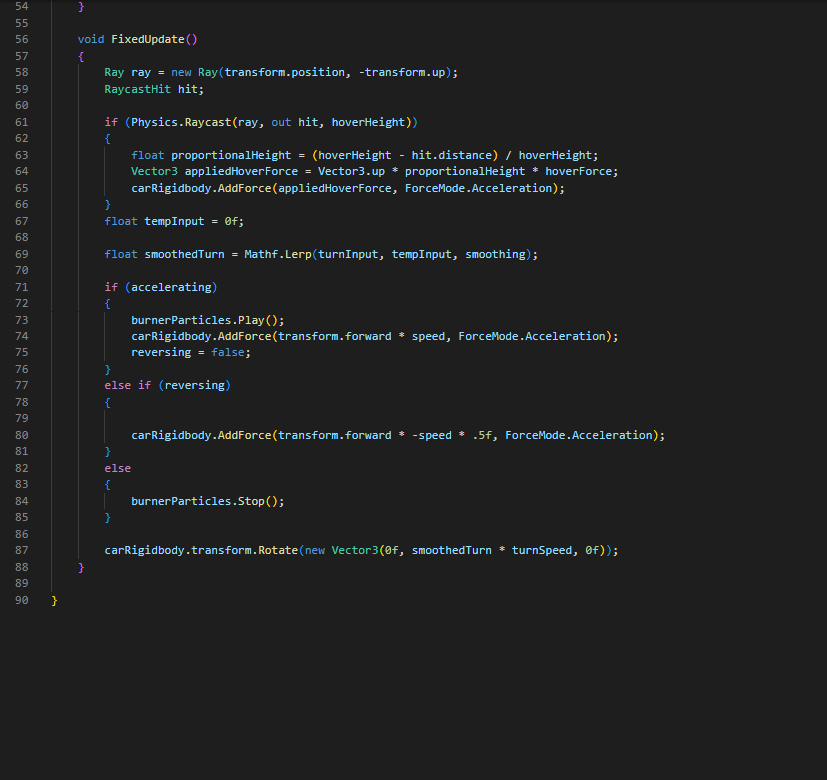Click line number 56 in the gutter
This screenshot has height=780, width=827.
[22, 39]
